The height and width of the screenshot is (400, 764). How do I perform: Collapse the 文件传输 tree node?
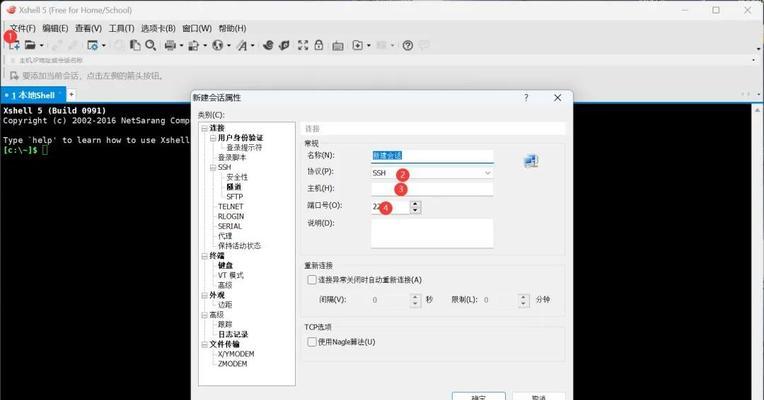[x=205, y=344]
